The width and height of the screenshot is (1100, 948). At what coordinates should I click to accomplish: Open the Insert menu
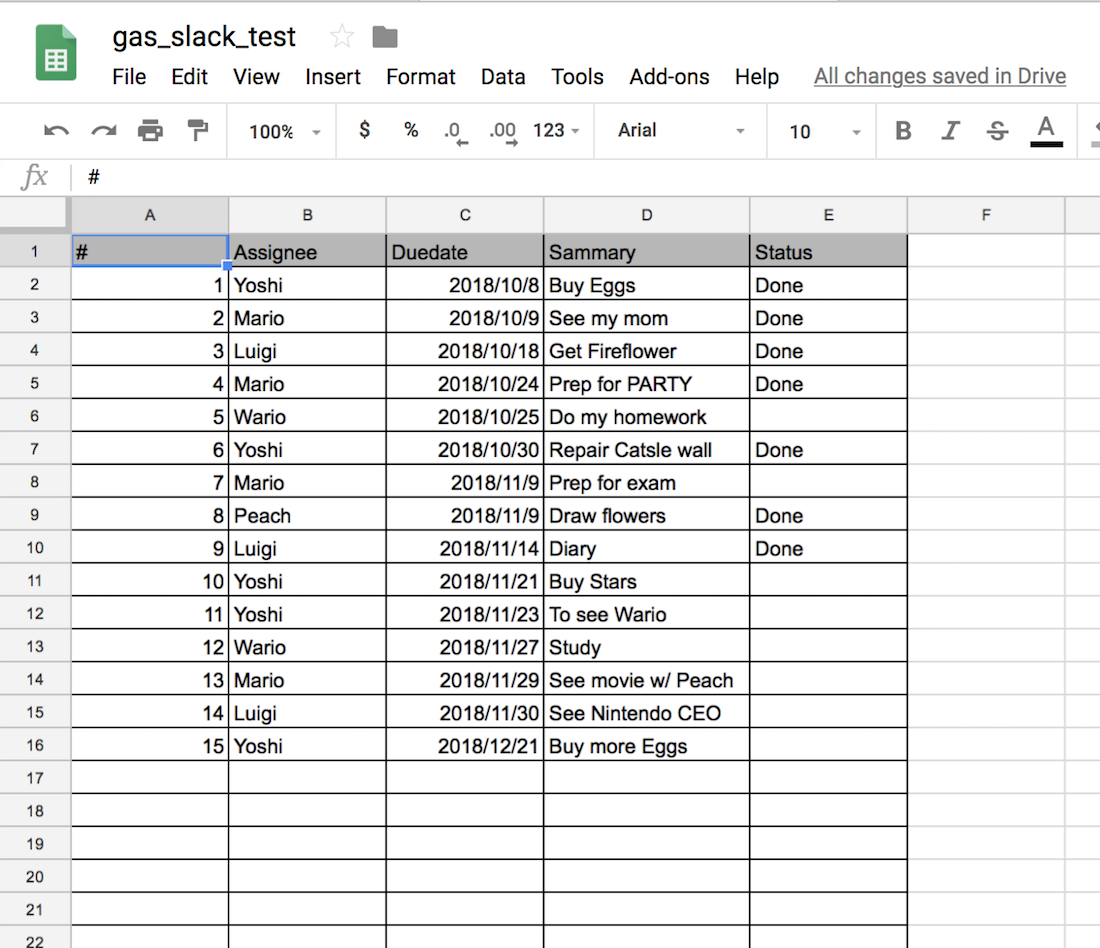coord(333,76)
